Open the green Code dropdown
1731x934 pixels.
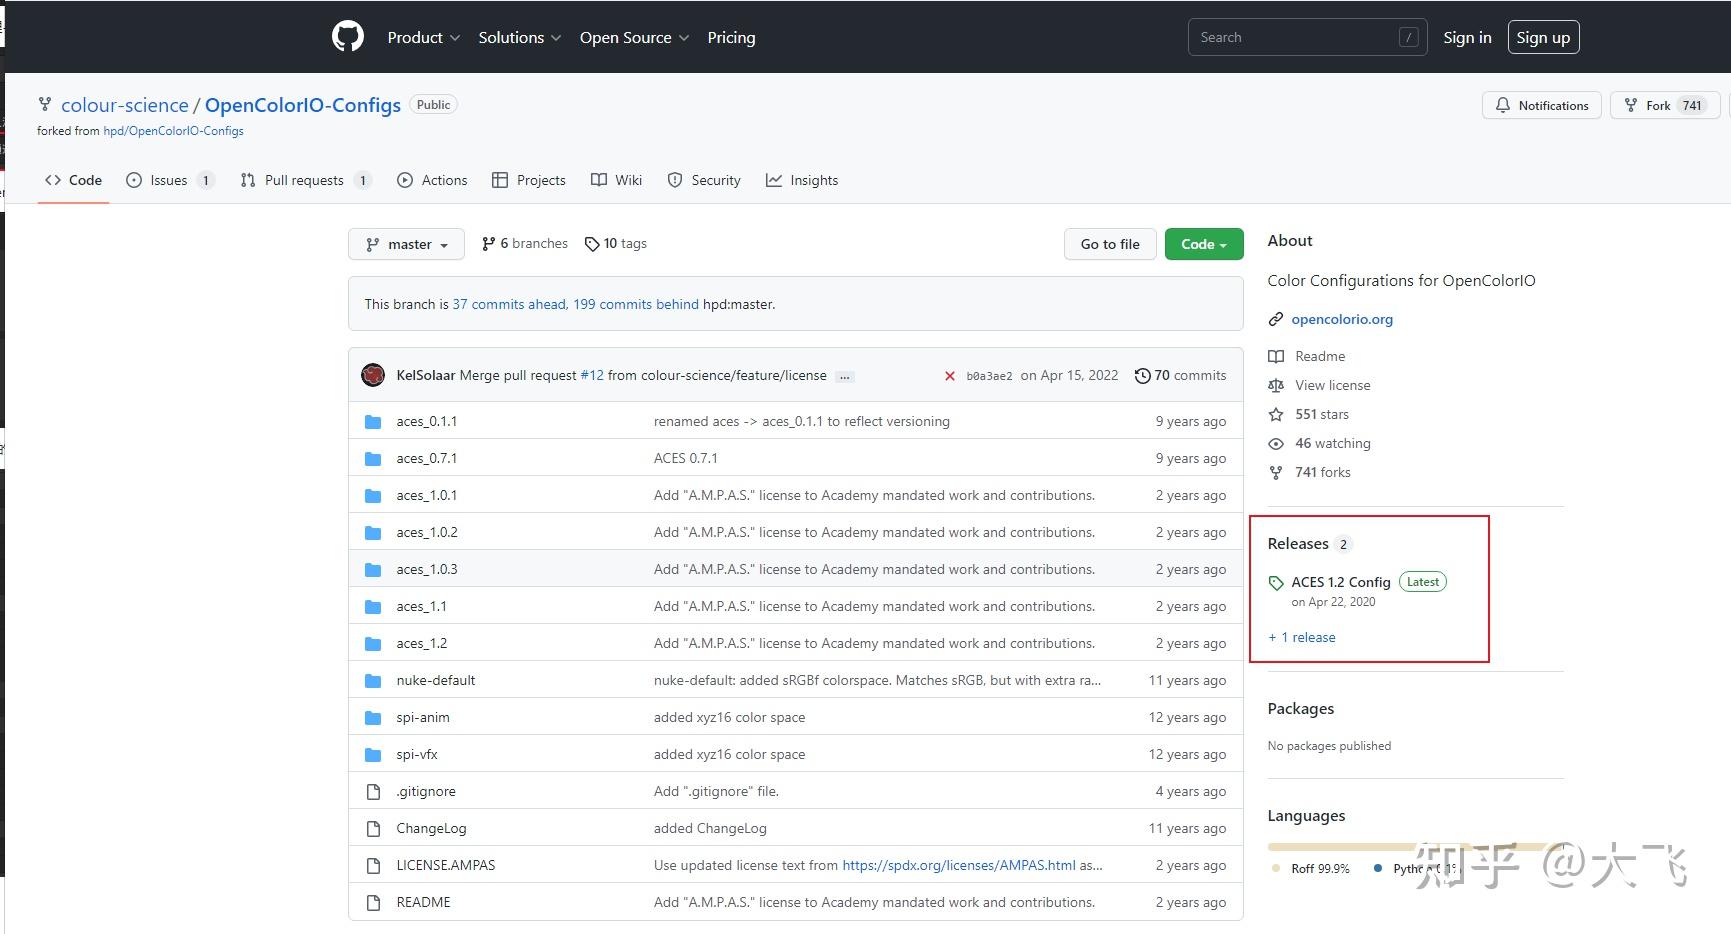click(1203, 244)
